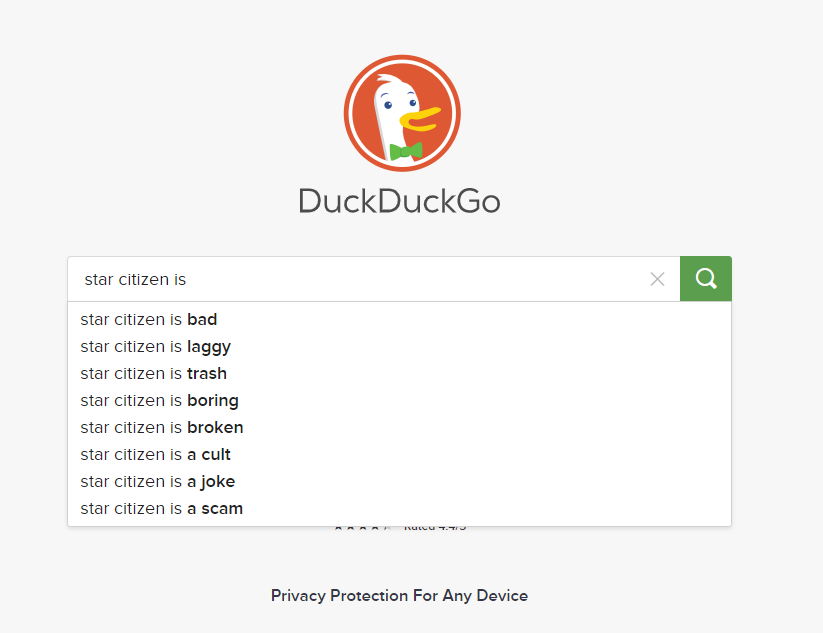This screenshot has height=633, width=823.
Task: Click the bold word 'scam' in last suggestion
Action: tap(222, 509)
